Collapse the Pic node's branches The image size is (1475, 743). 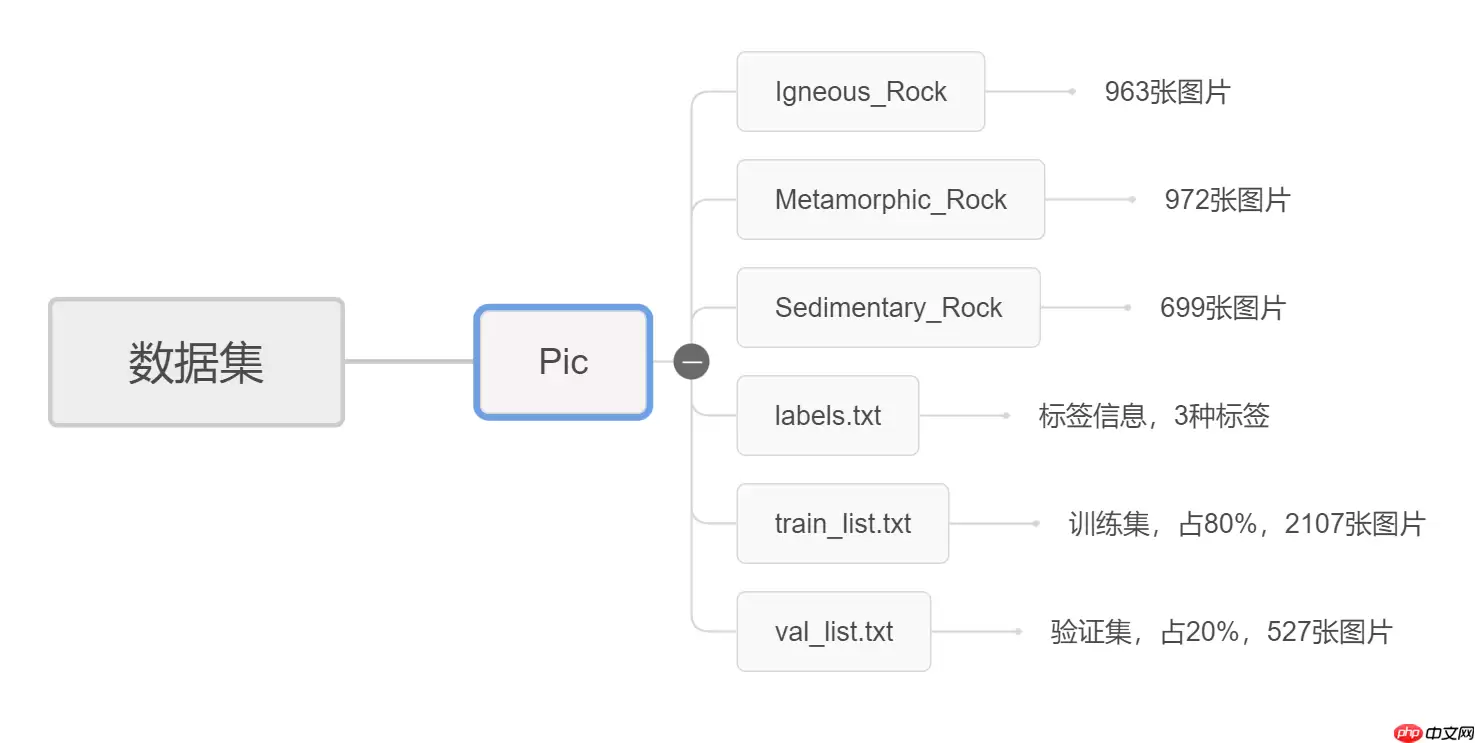click(691, 361)
